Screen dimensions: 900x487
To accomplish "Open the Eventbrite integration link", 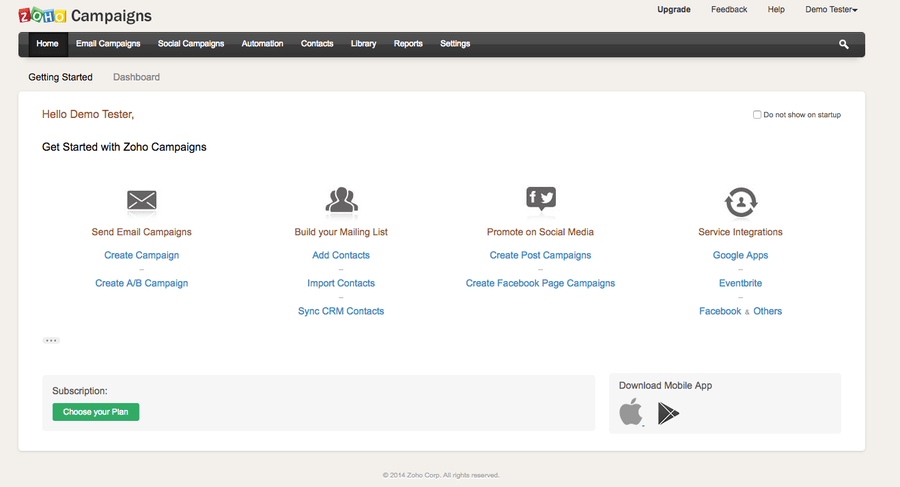I will 740,283.
